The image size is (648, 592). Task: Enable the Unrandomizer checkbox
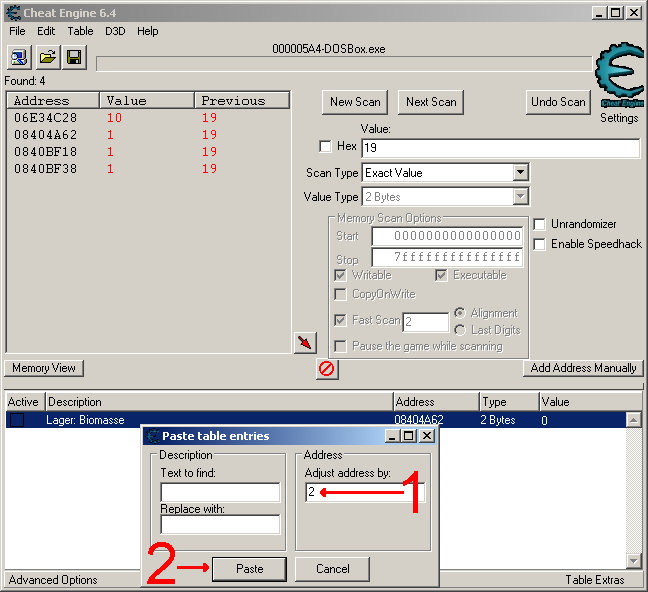tap(539, 224)
